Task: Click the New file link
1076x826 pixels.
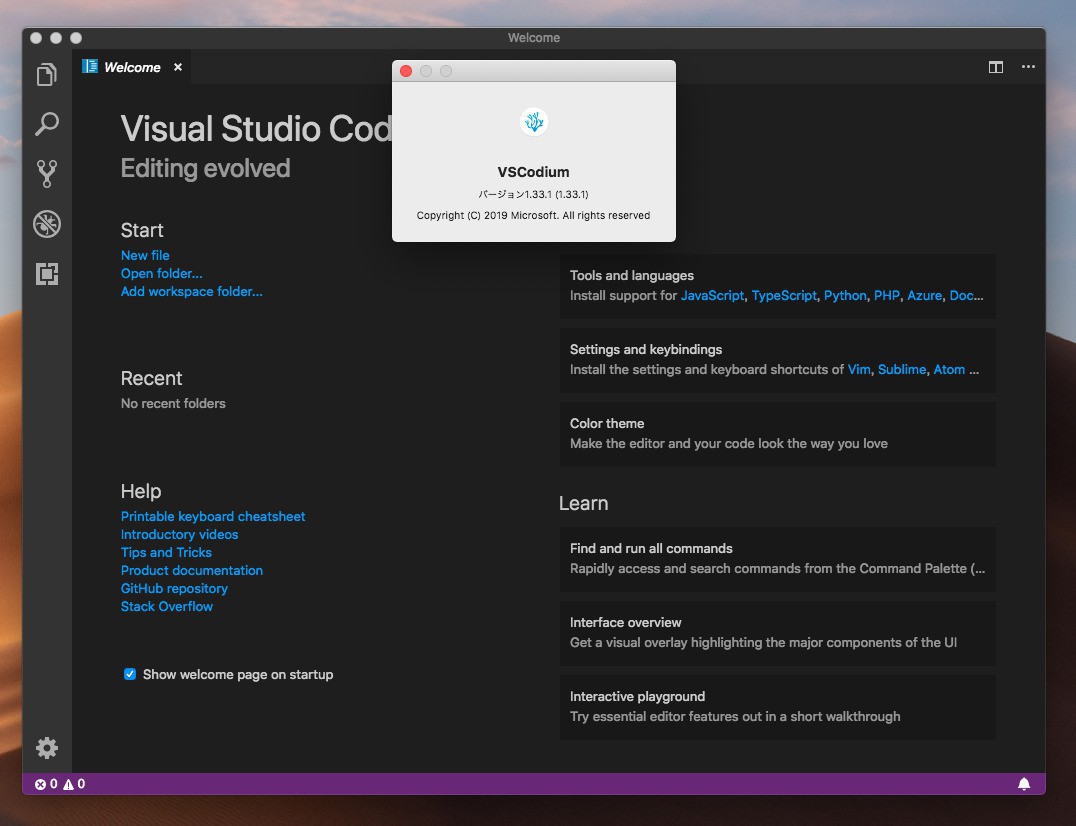Action: point(145,255)
